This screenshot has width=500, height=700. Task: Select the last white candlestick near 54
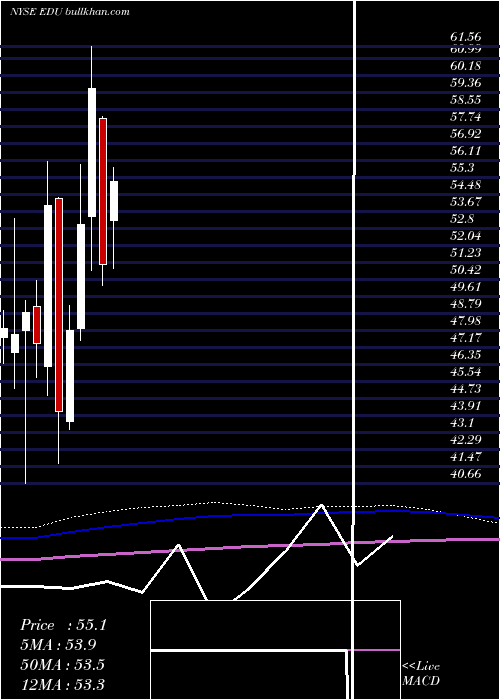click(114, 201)
